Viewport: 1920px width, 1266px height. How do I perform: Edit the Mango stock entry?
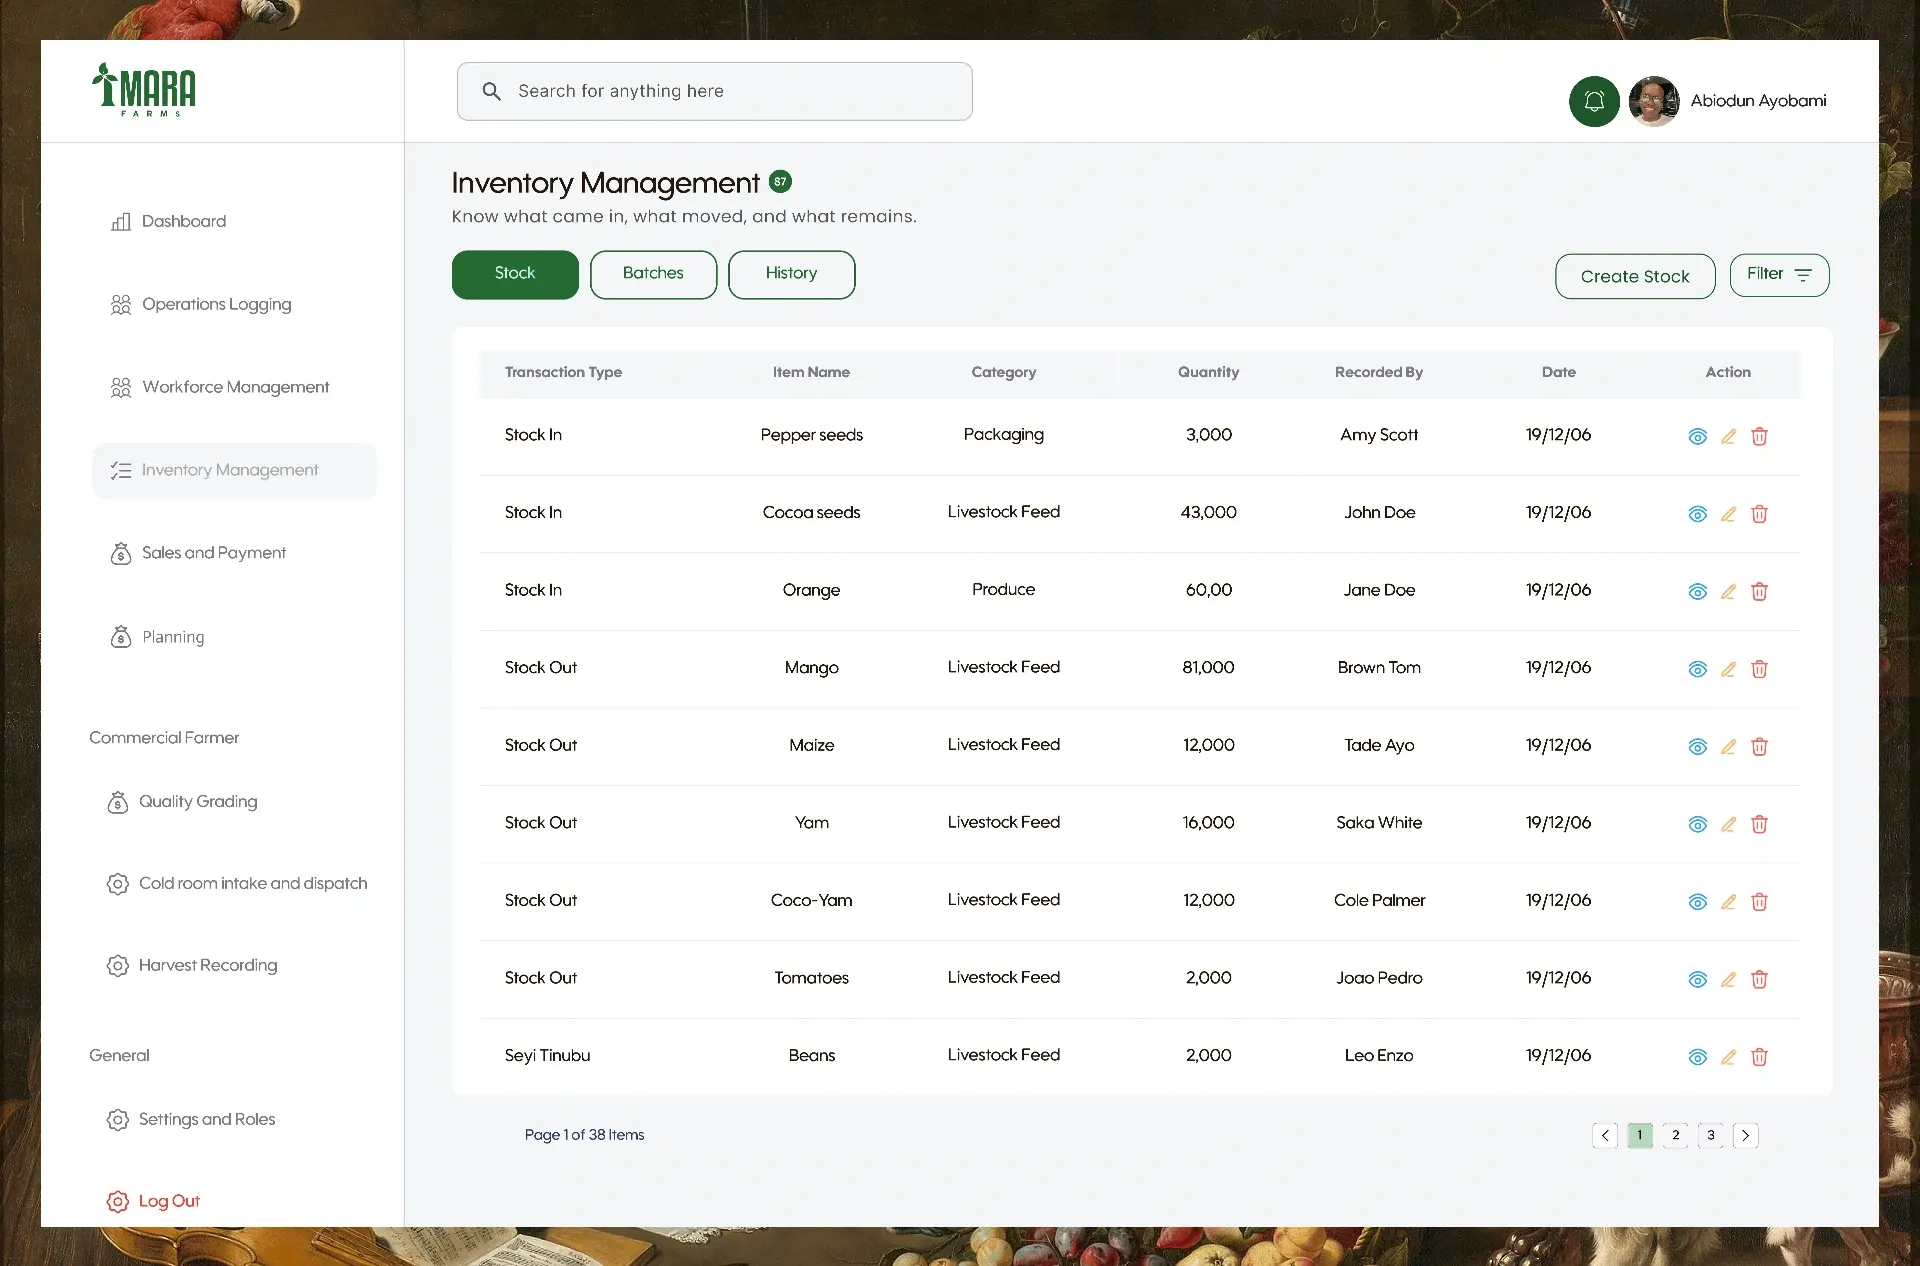(x=1728, y=669)
